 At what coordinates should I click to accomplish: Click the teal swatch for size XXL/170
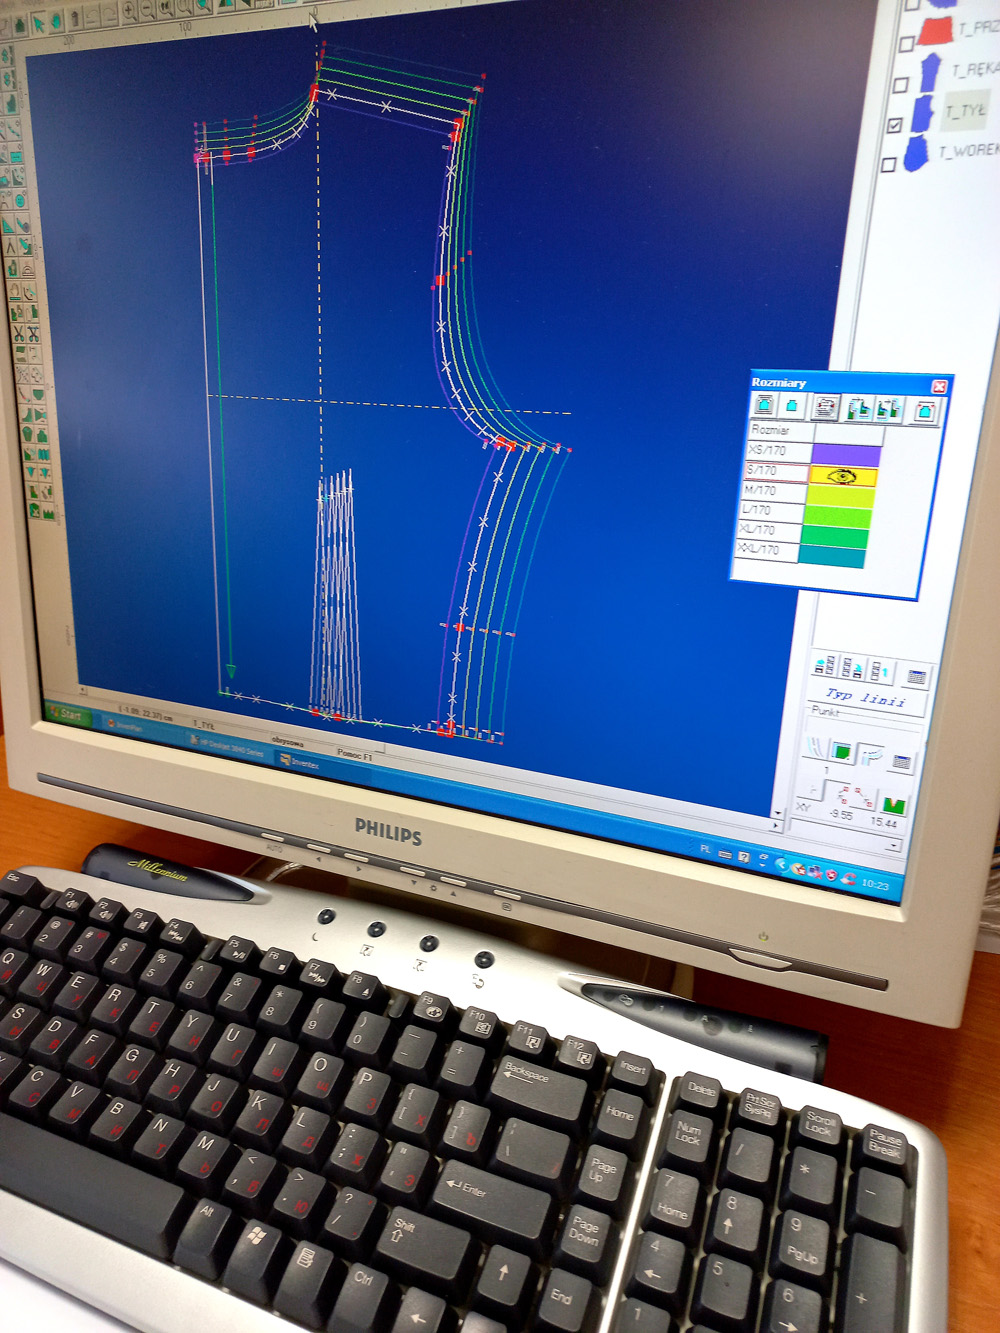[x=832, y=556]
